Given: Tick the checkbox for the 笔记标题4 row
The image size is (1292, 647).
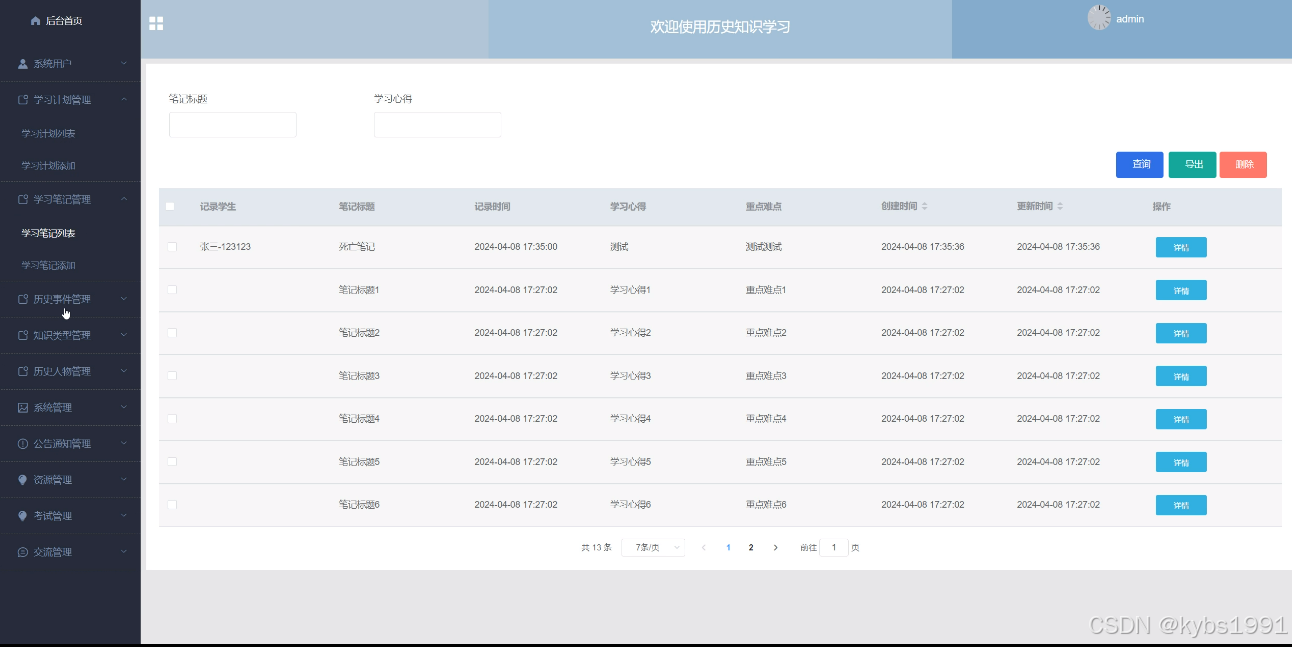Looking at the screenshot, I should [172, 418].
